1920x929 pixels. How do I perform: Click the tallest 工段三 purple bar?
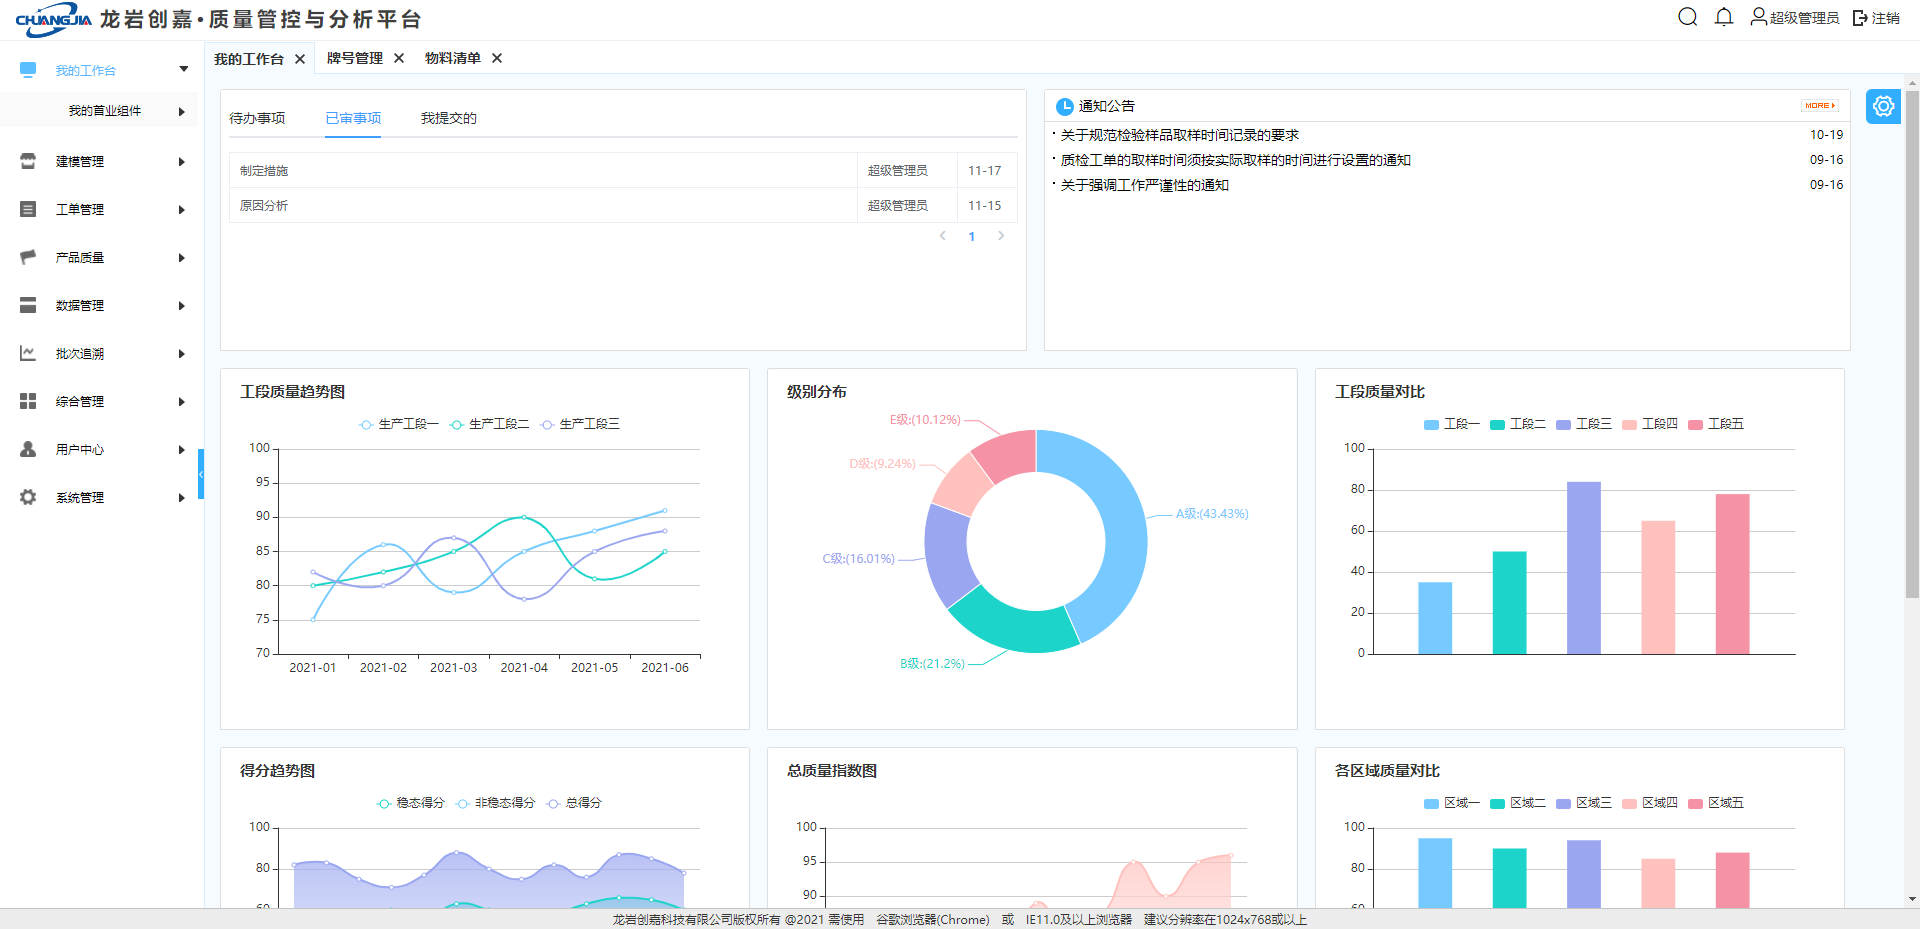pyautogui.click(x=1584, y=568)
